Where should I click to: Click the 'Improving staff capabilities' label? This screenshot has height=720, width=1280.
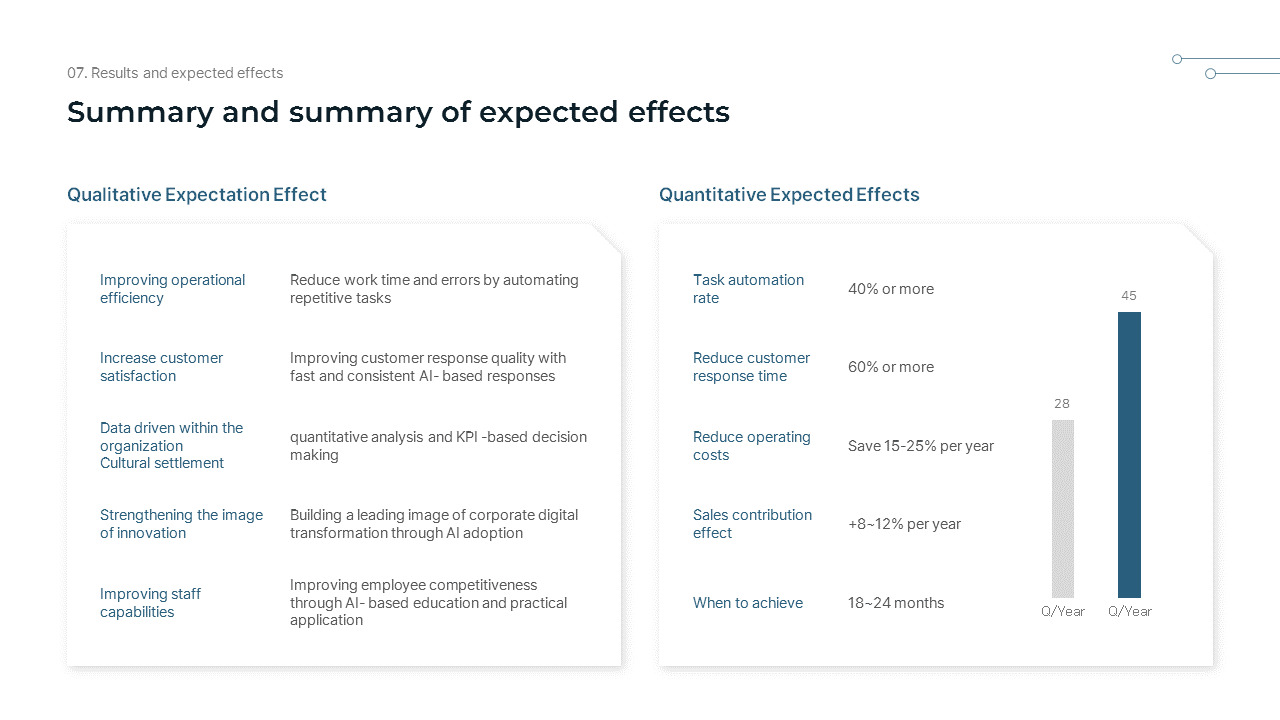point(150,603)
